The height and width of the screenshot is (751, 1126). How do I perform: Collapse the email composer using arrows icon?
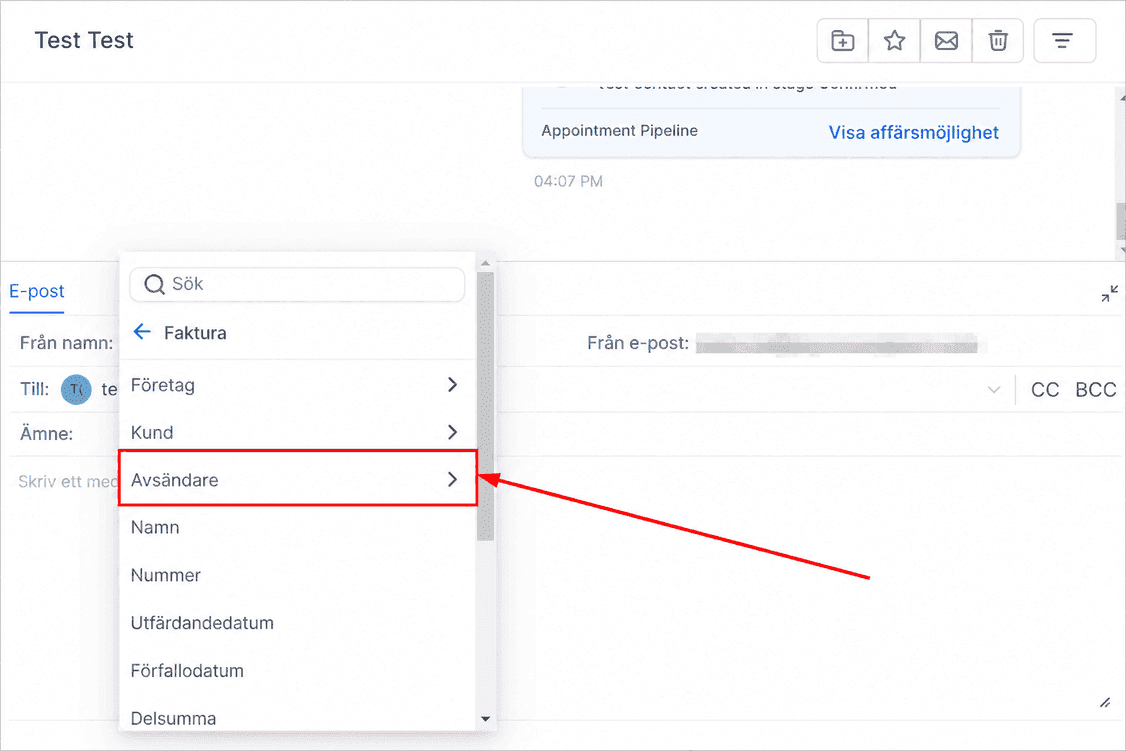tap(1109, 294)
